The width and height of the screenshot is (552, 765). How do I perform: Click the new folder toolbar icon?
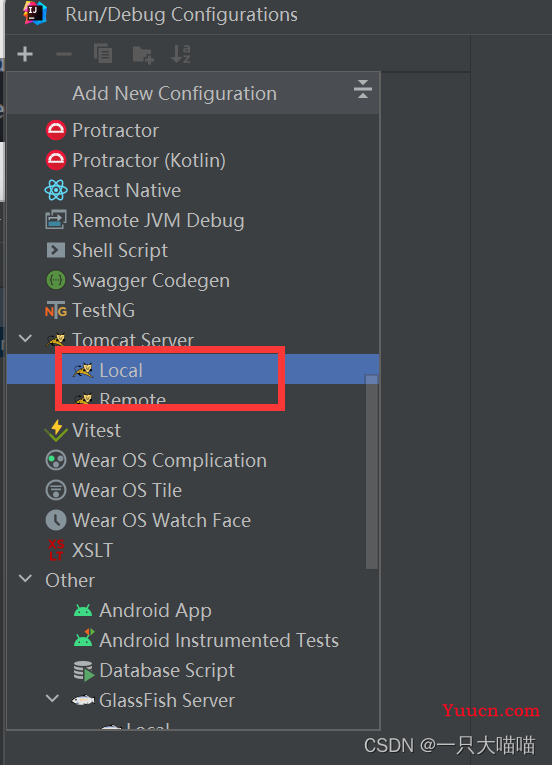pos(143,55)
